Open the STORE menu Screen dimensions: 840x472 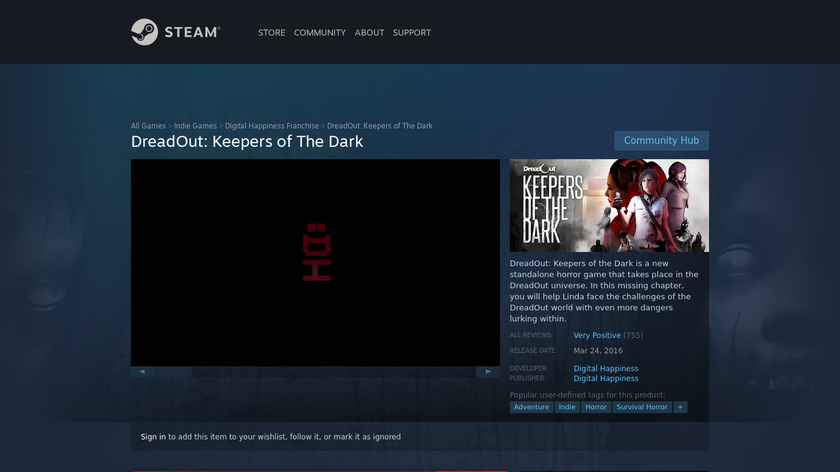pyautogui.click(x=272, y=33)
